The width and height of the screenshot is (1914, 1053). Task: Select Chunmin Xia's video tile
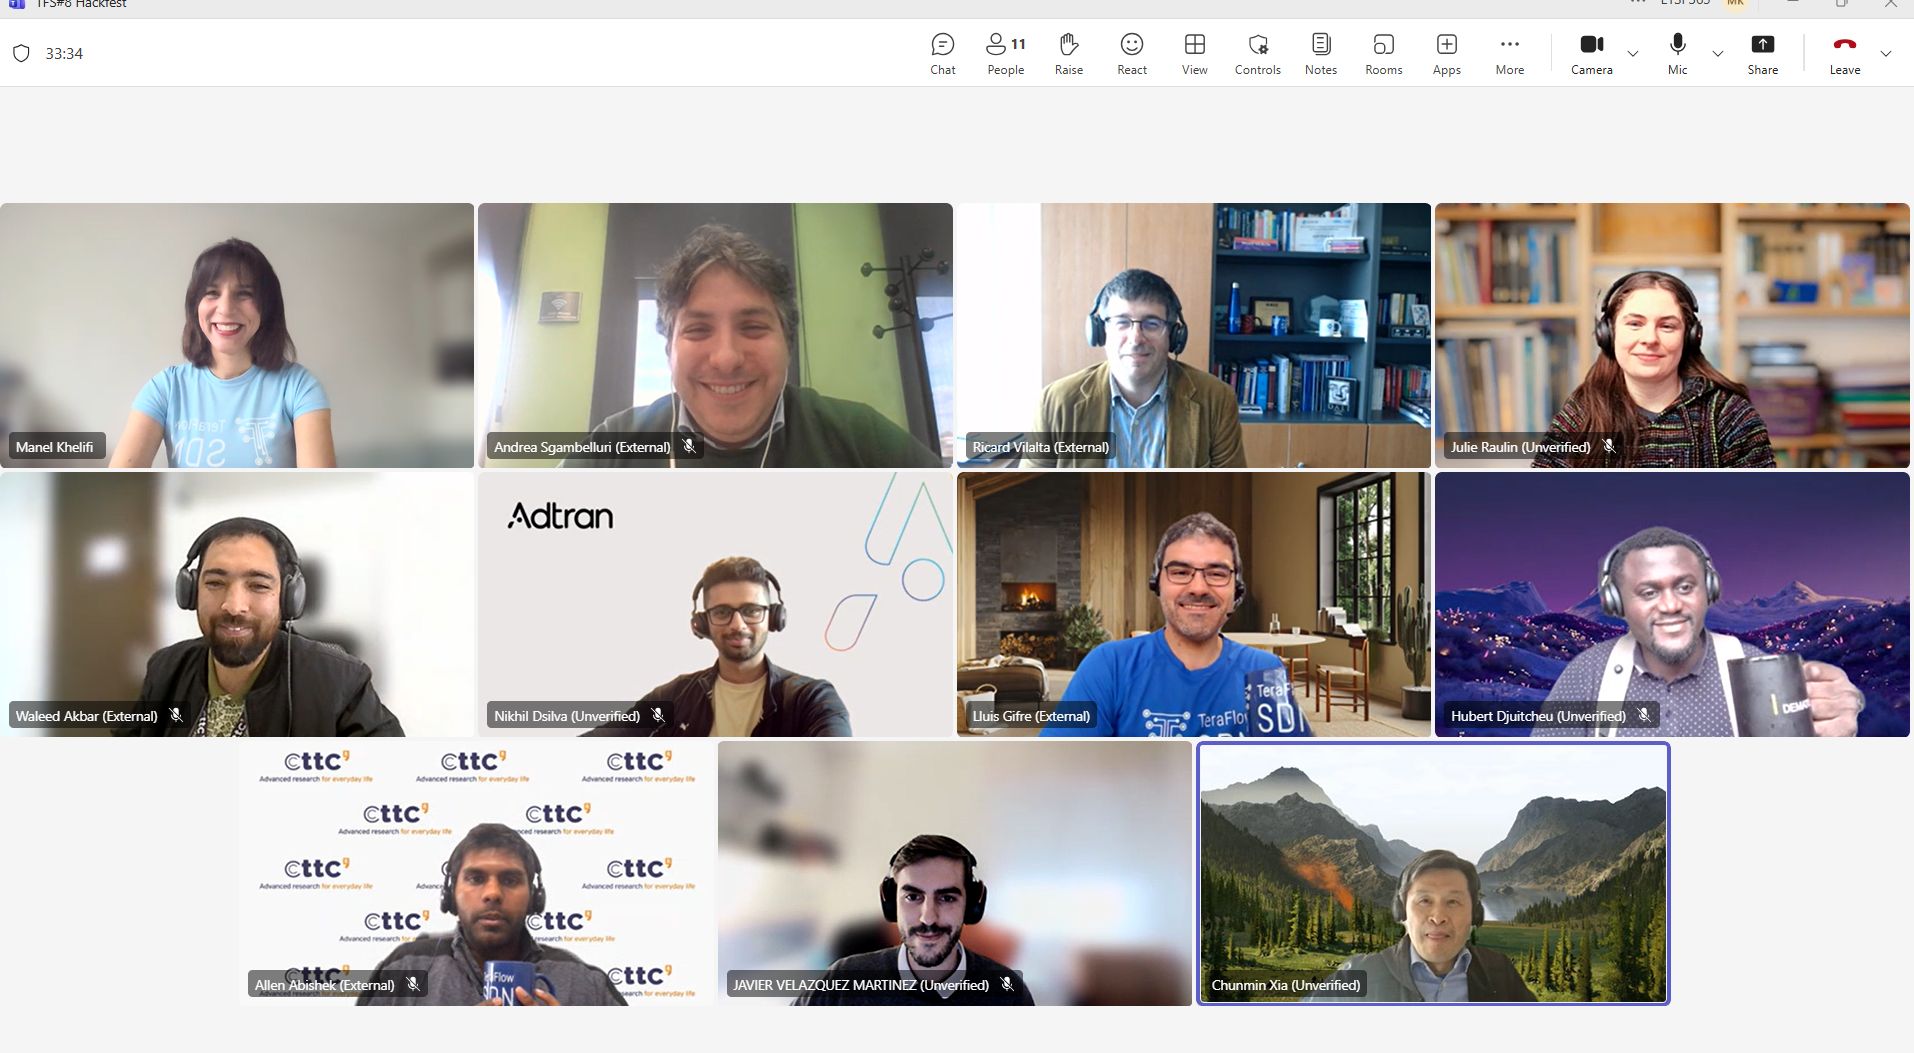click(1432, 872)
